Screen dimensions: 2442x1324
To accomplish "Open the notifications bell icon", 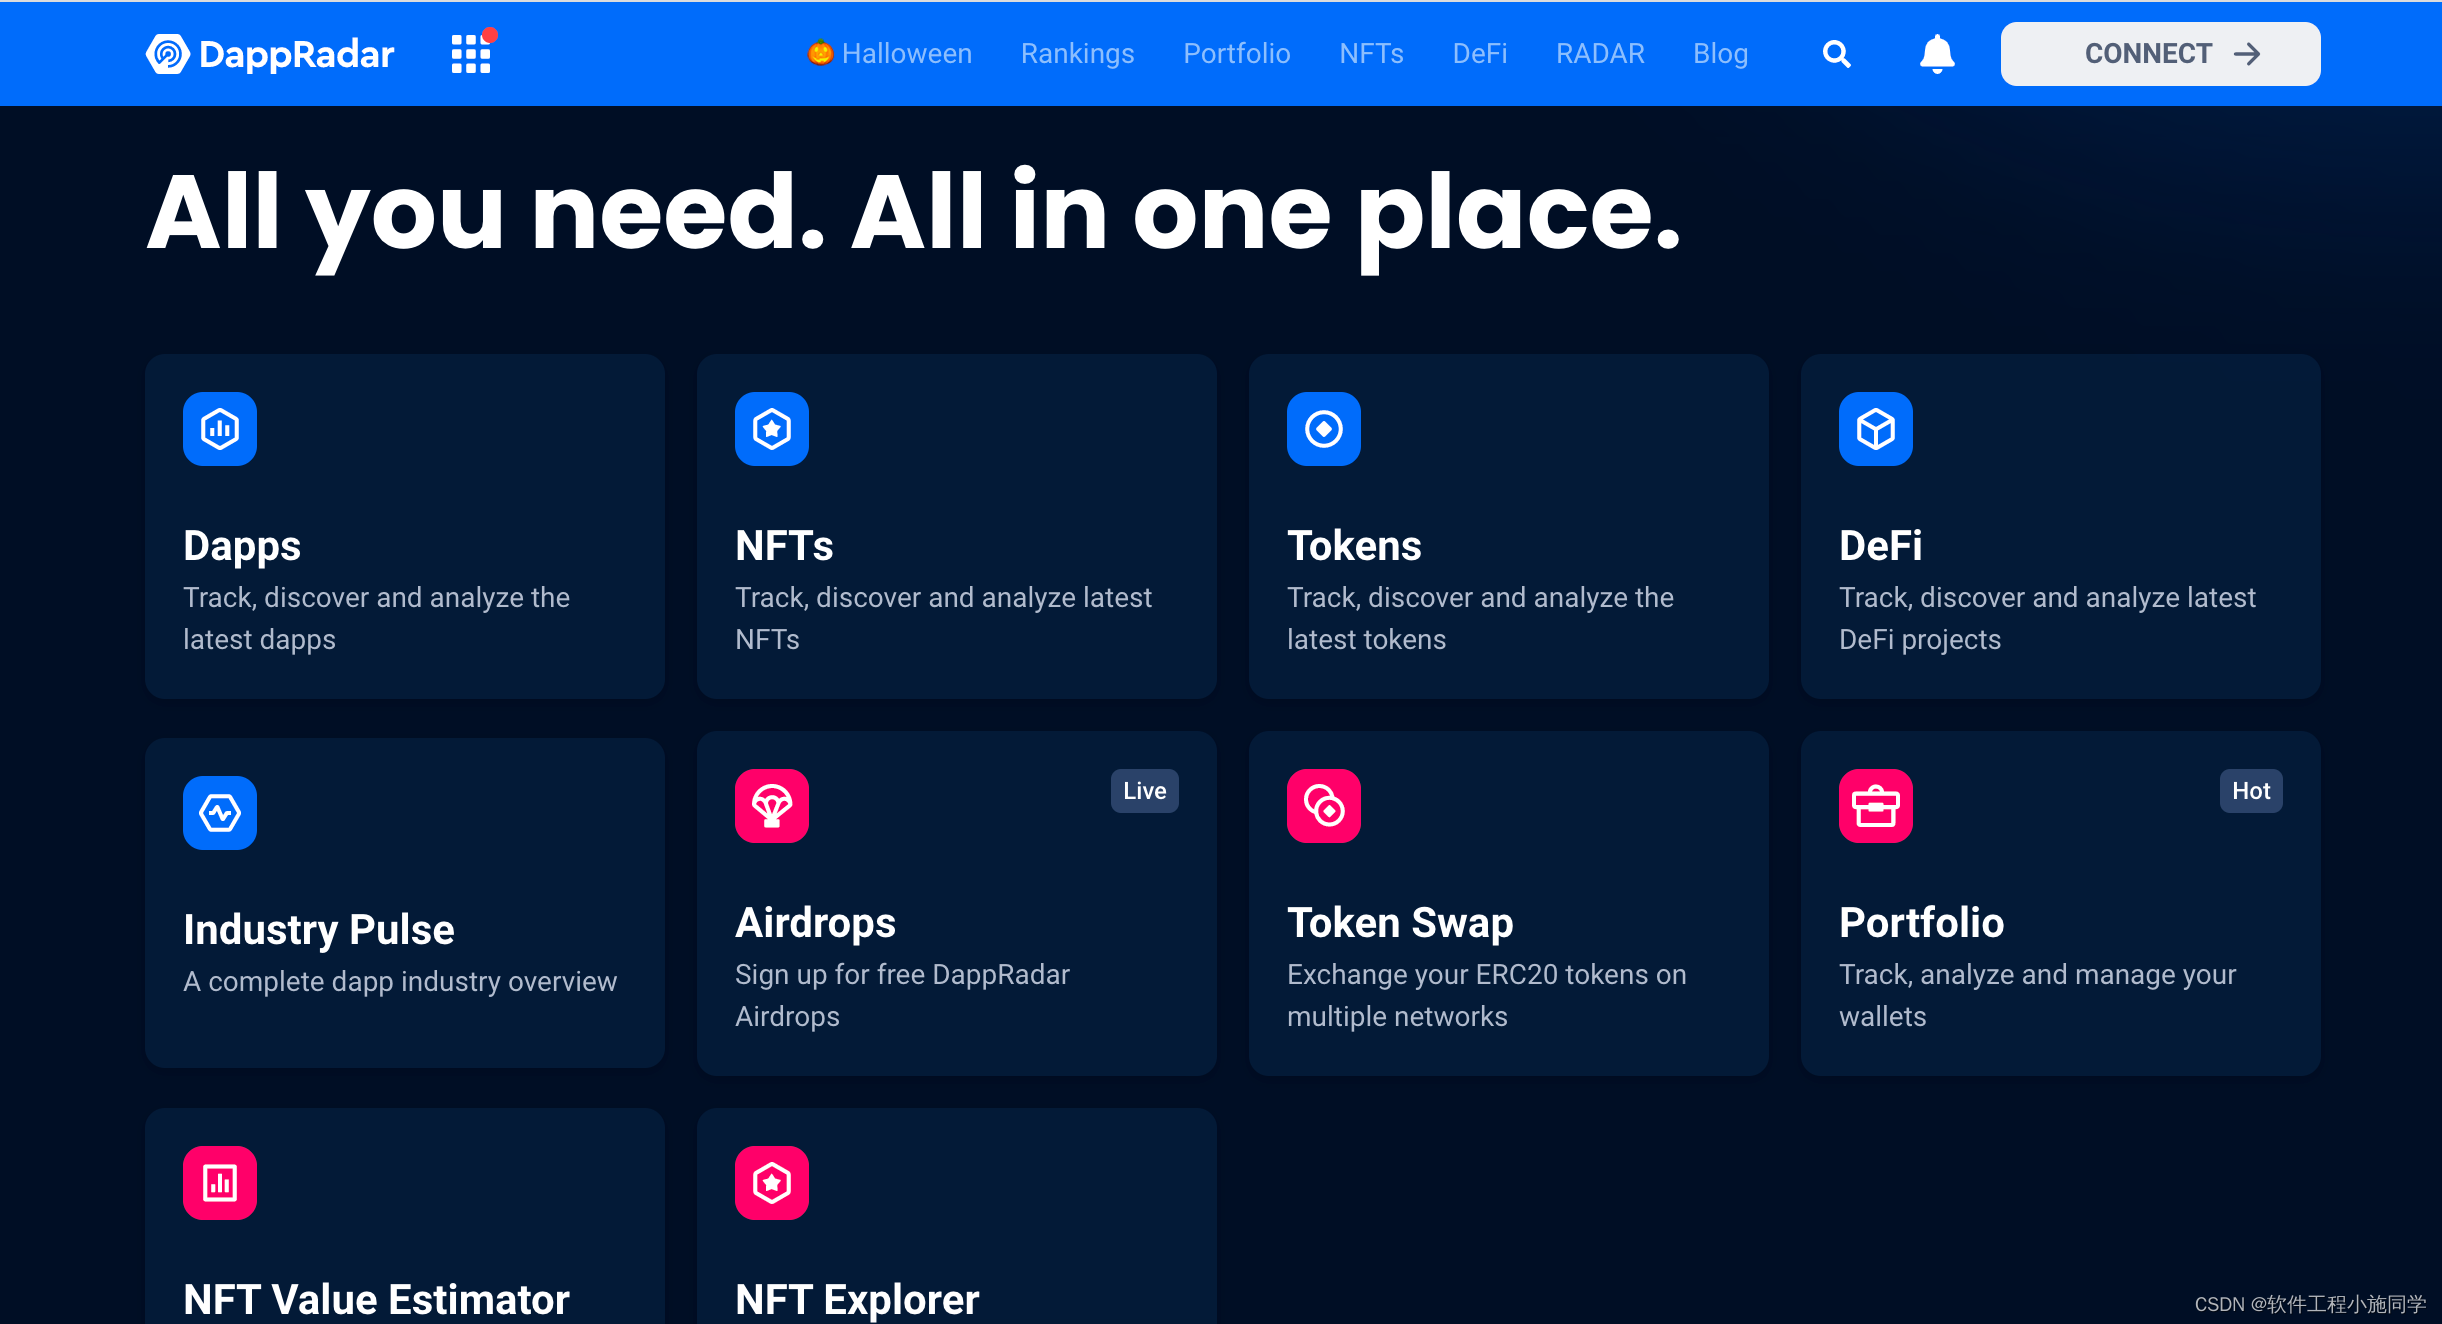I will (1937, 54).
